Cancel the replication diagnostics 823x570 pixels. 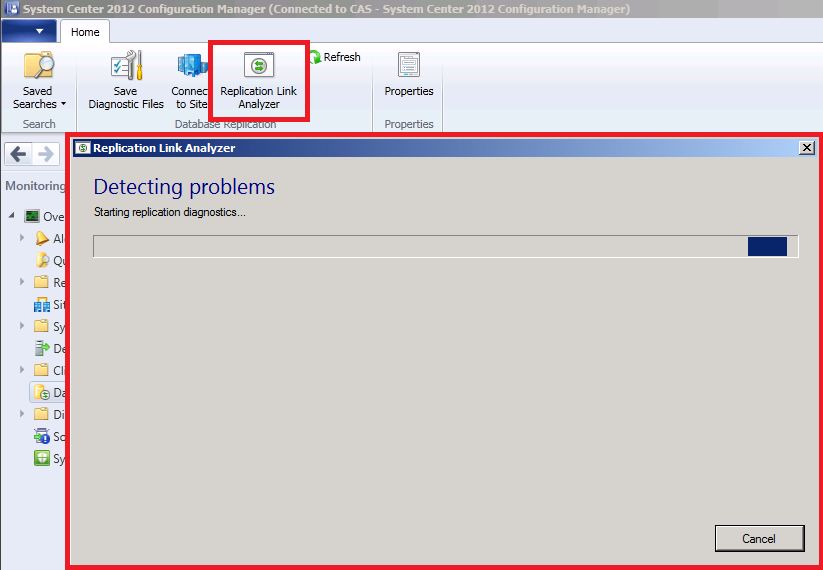coord(759,539)
